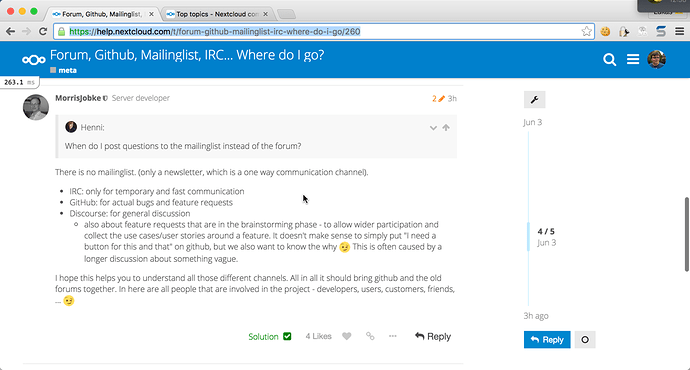Open the hamburger menu in forum header
Image resolution: width=690 pixels, height=370 pixels.
pos(633,59)
